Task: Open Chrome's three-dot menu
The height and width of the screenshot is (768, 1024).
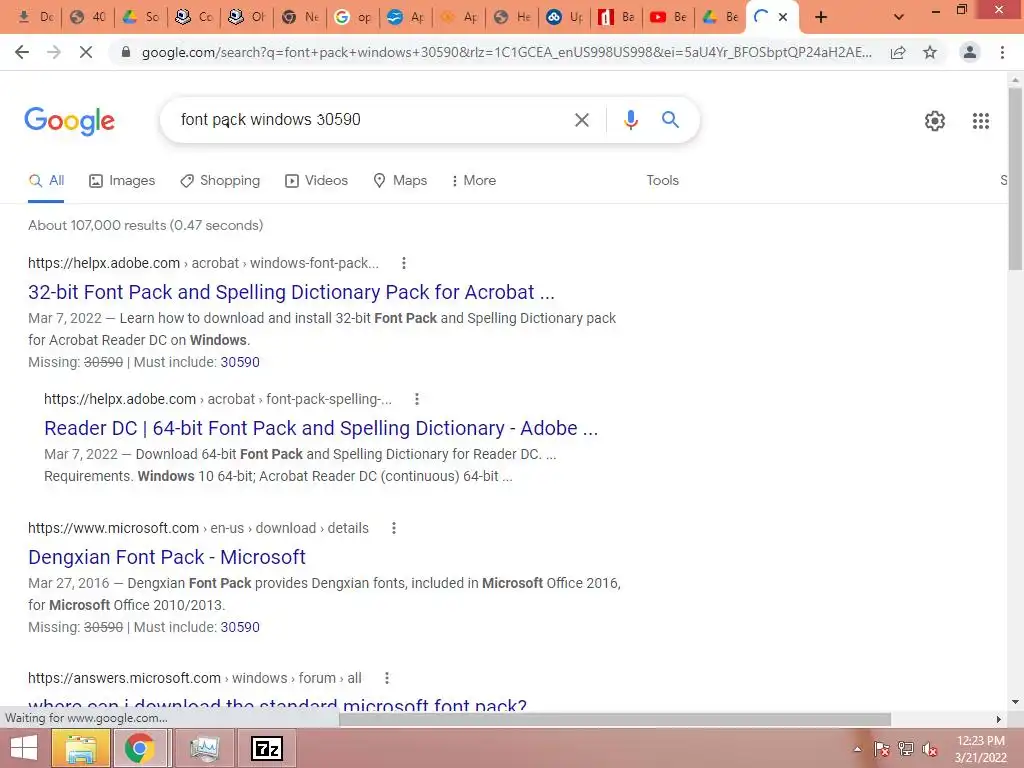Action: click(x=1002, y=52)
